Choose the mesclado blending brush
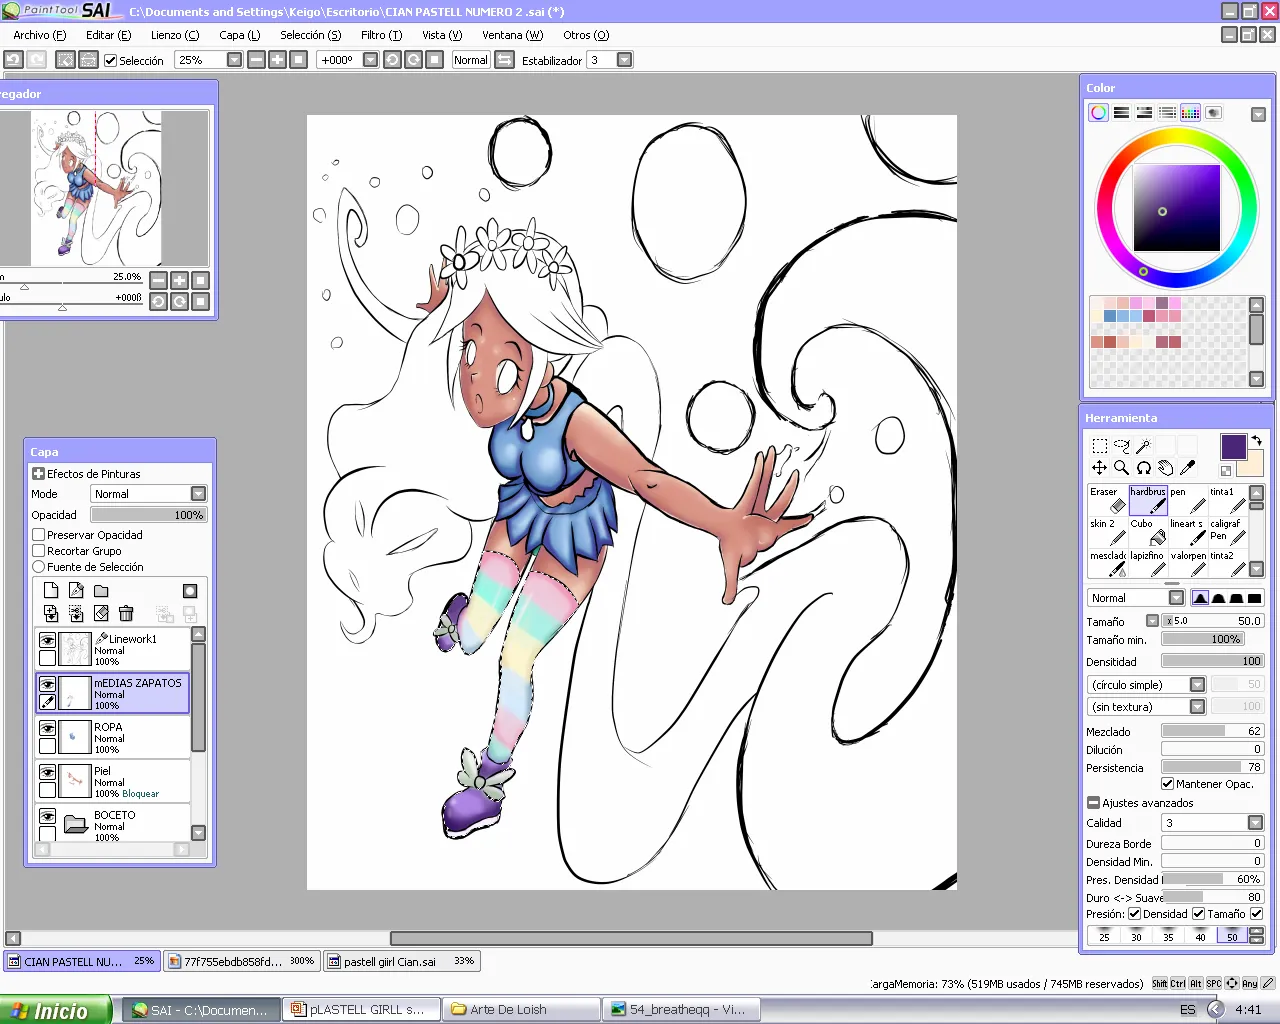 tap(1108, 564)
